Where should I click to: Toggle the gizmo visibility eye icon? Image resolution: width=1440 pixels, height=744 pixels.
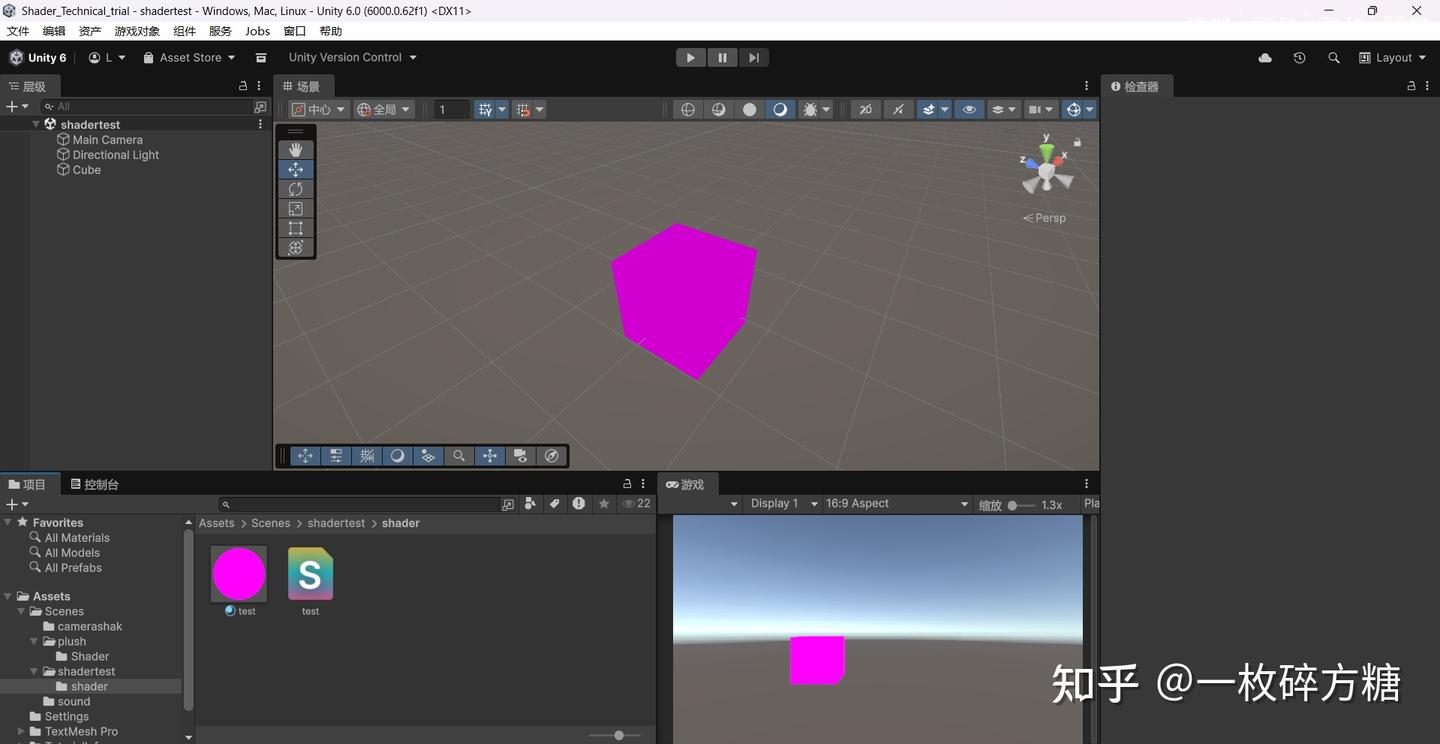969,109
